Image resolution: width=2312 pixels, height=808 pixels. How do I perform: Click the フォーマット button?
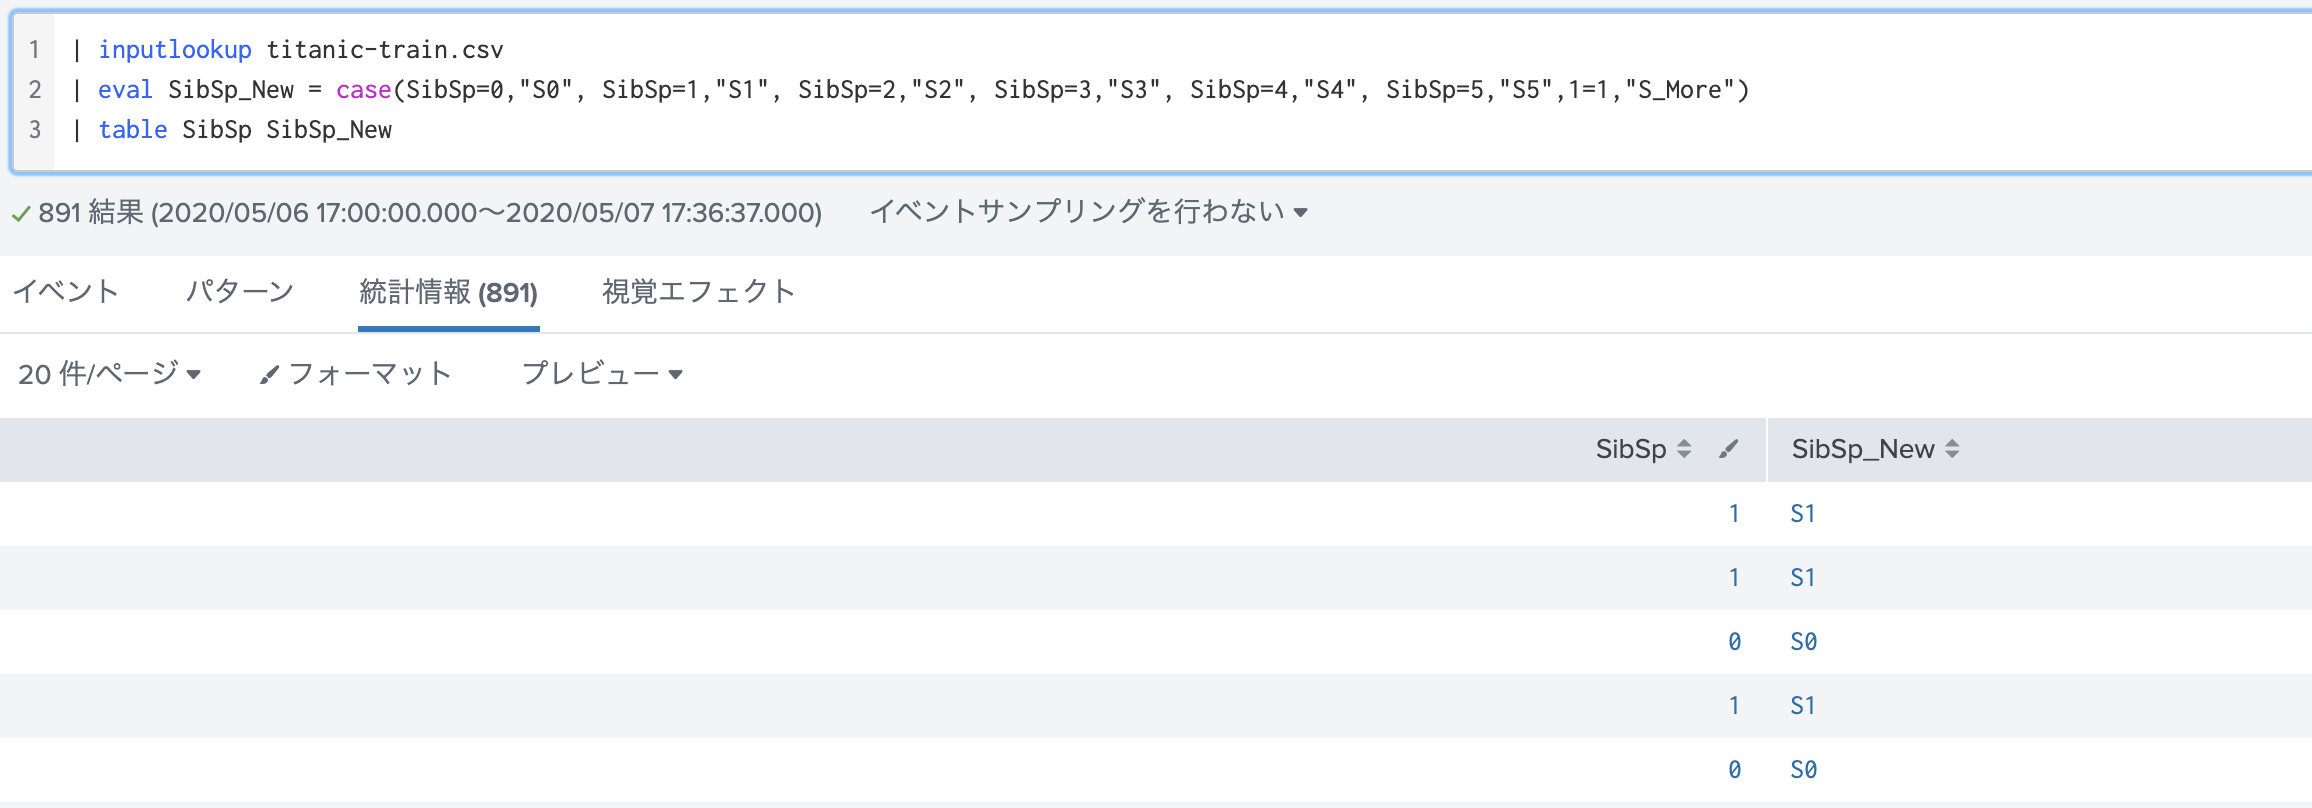click(355, 374)
